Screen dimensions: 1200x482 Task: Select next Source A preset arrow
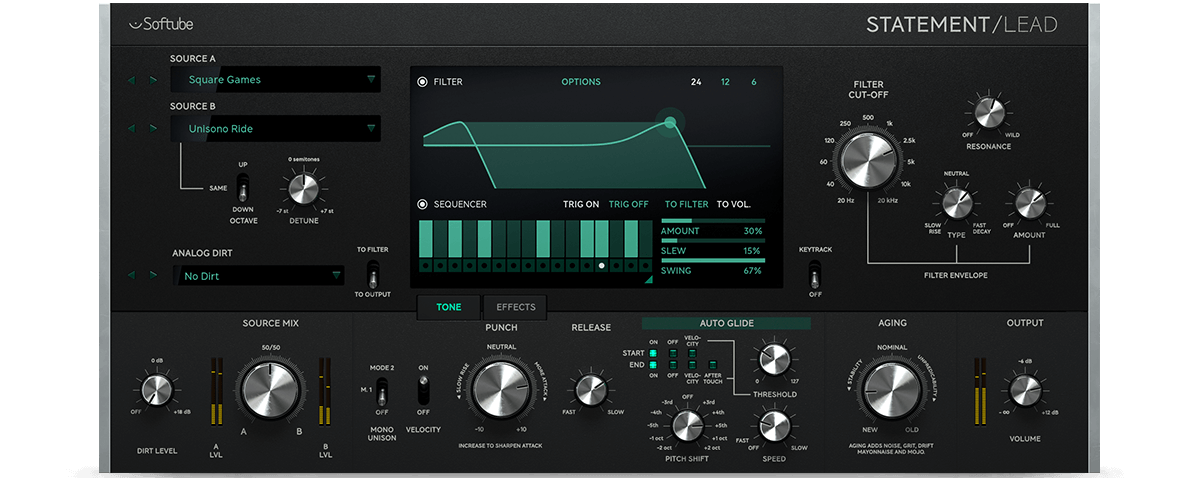153,80
